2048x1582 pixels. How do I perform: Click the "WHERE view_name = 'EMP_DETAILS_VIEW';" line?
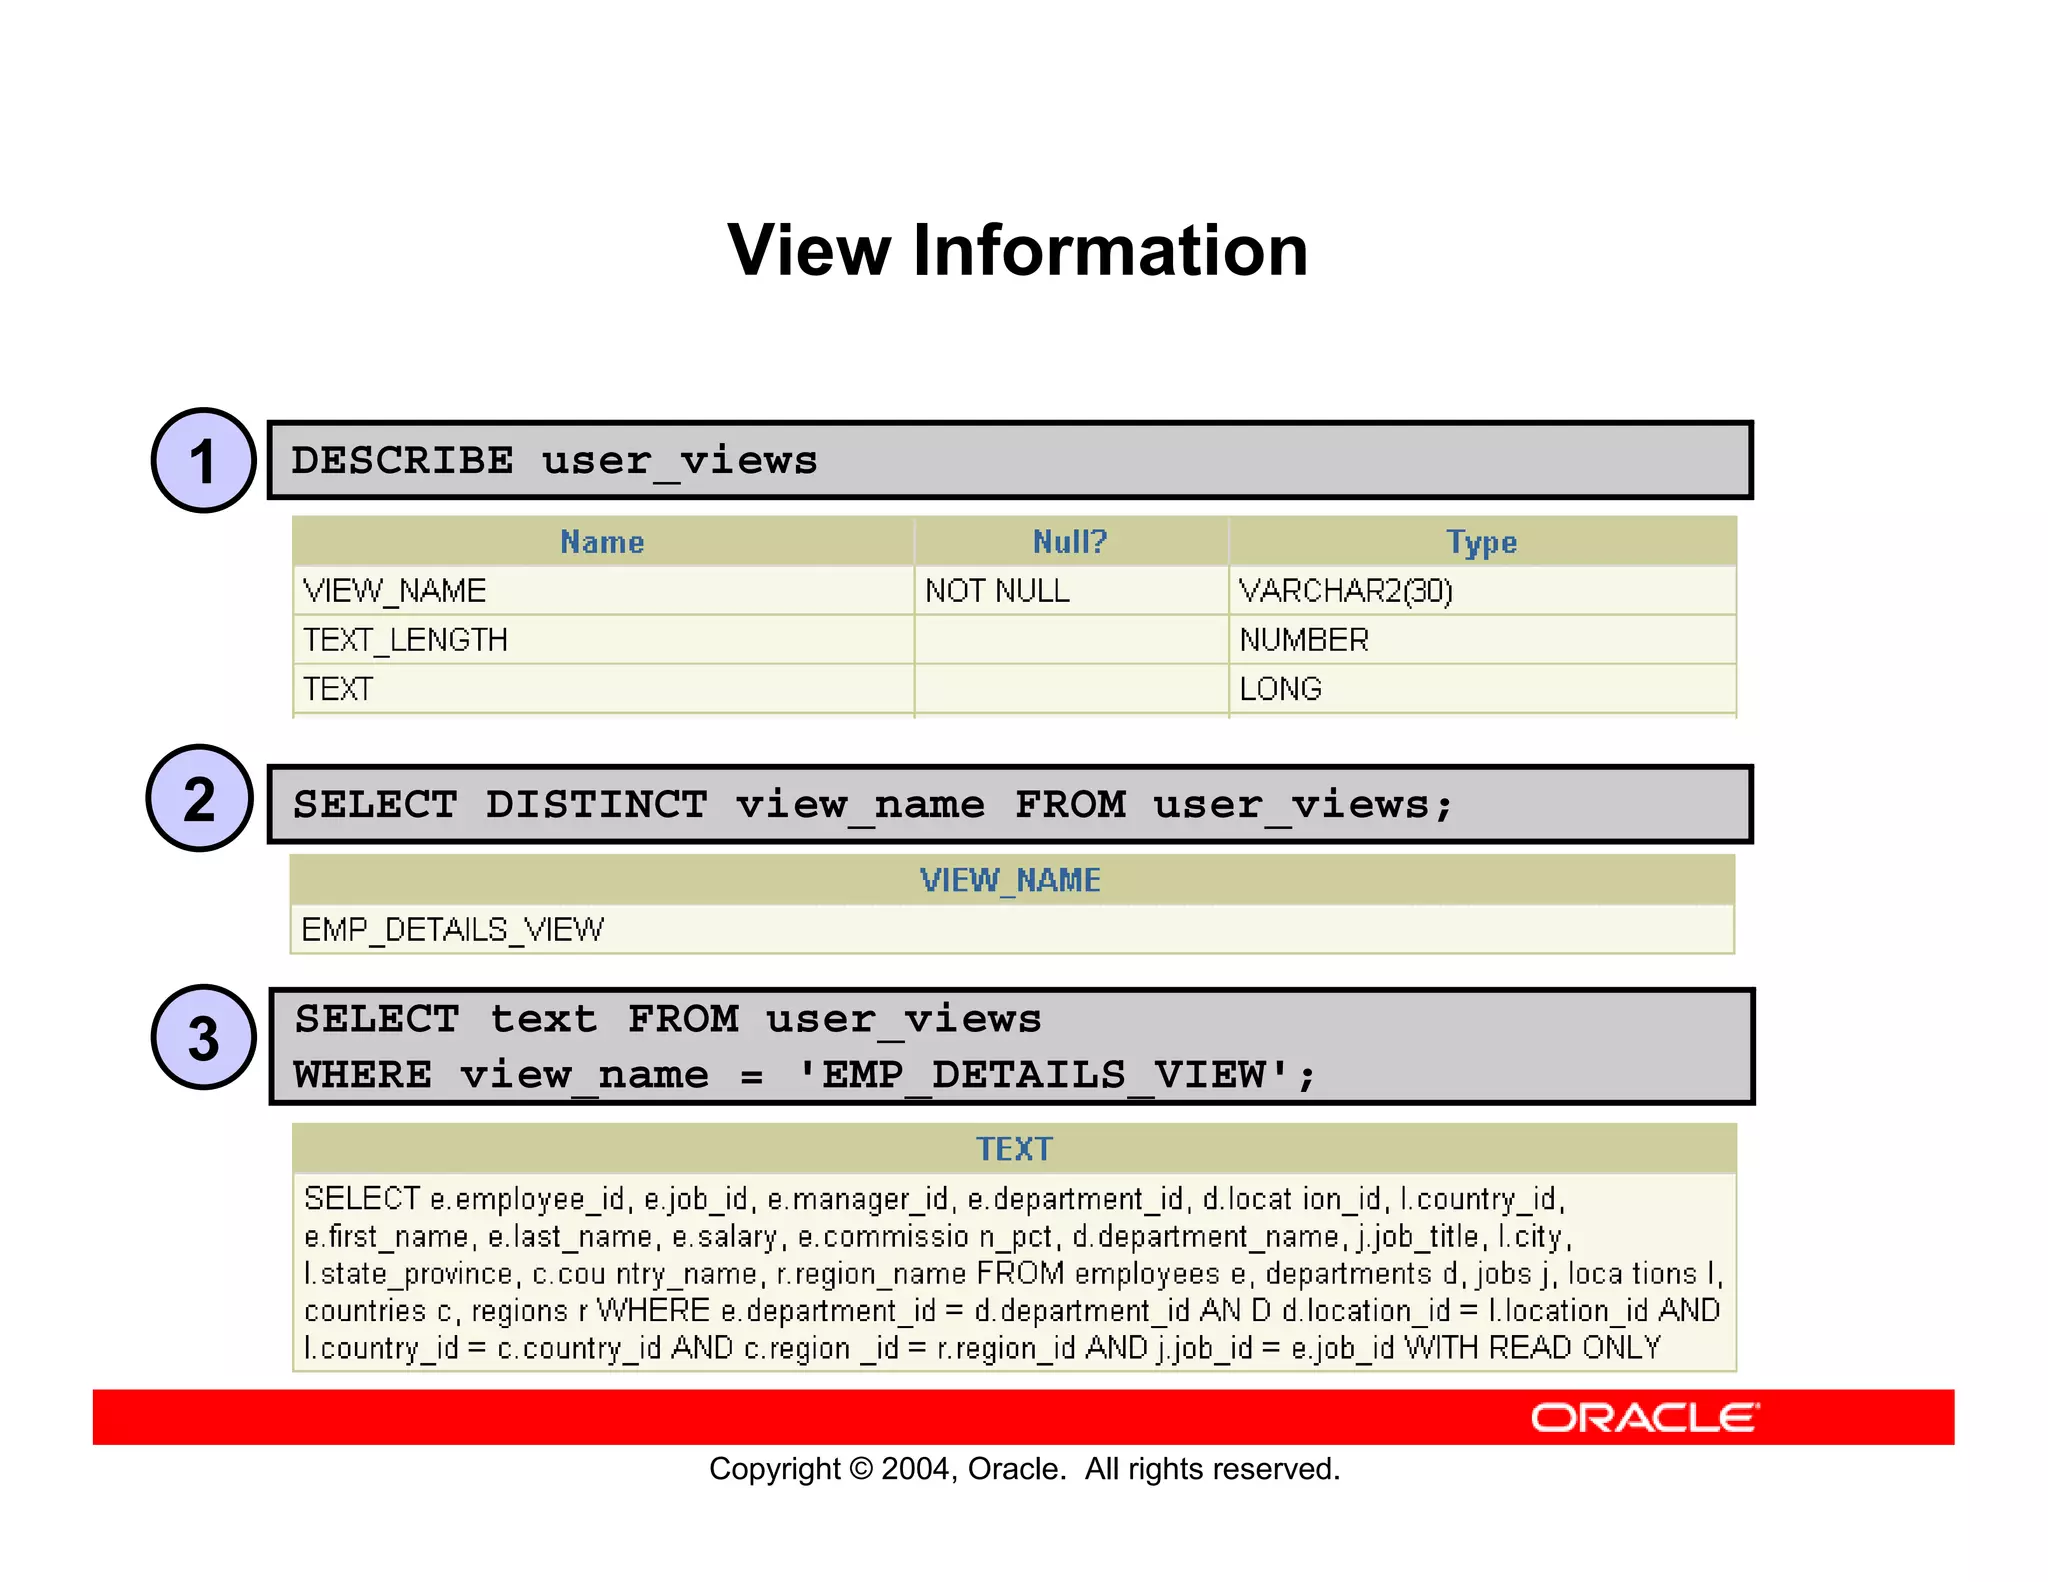point(805,1075)
